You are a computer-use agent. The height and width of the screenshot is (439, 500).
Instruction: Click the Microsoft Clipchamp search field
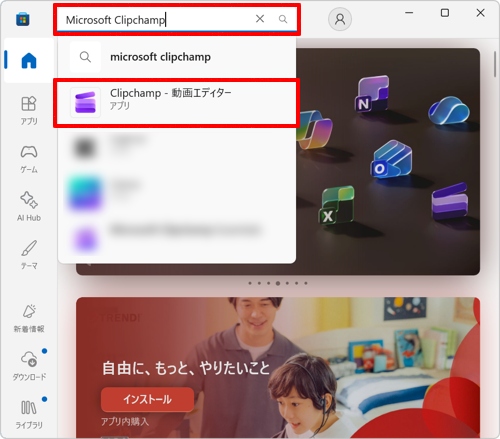coord(177,20)
